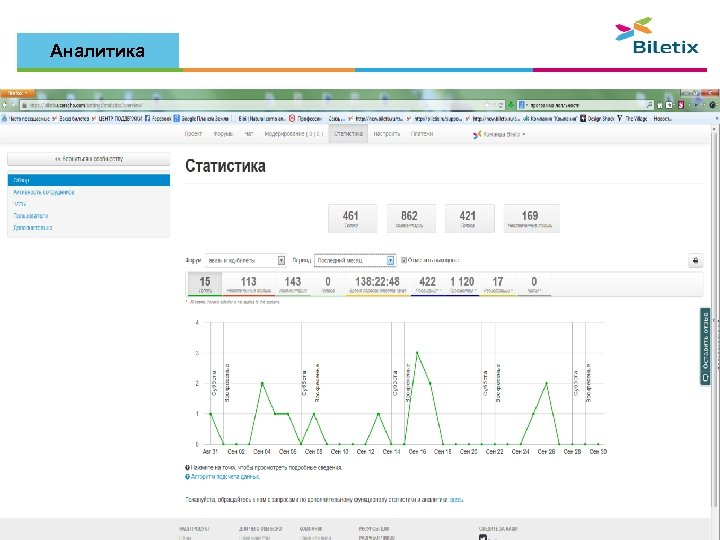Click the 461 summary box

click(353, 219)
